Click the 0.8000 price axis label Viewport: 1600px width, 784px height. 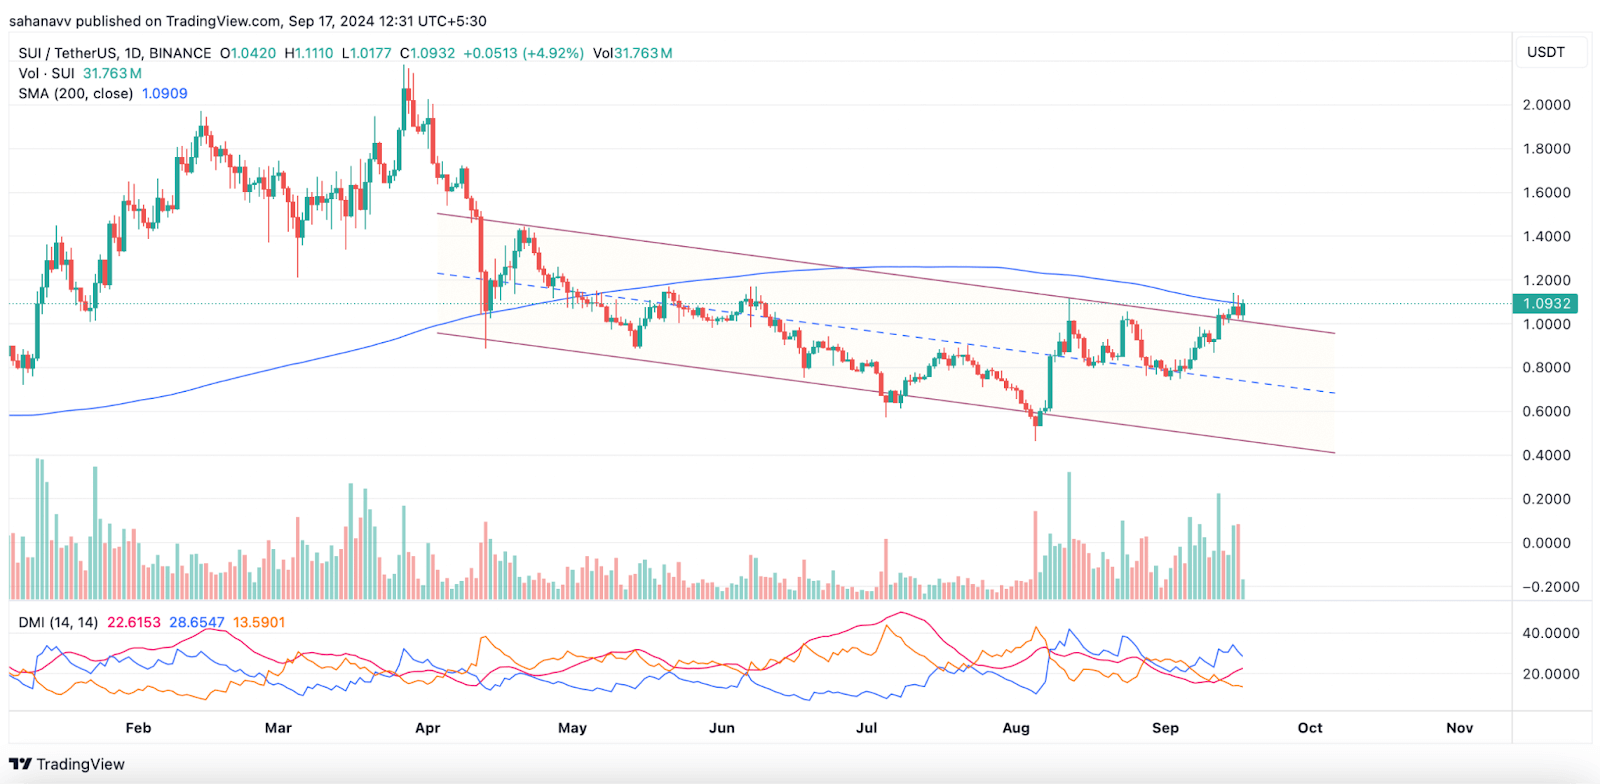click(1546, 368)
